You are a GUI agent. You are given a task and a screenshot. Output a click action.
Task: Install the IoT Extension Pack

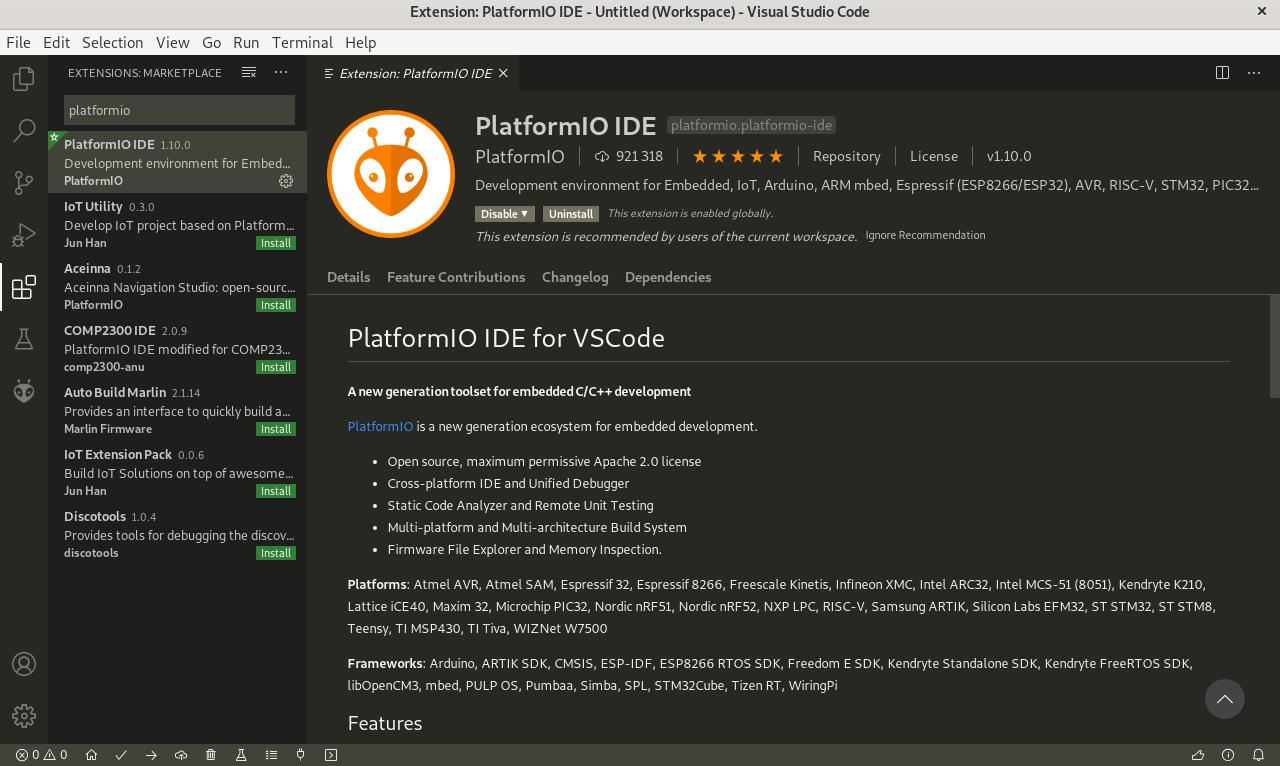(275, 491)
